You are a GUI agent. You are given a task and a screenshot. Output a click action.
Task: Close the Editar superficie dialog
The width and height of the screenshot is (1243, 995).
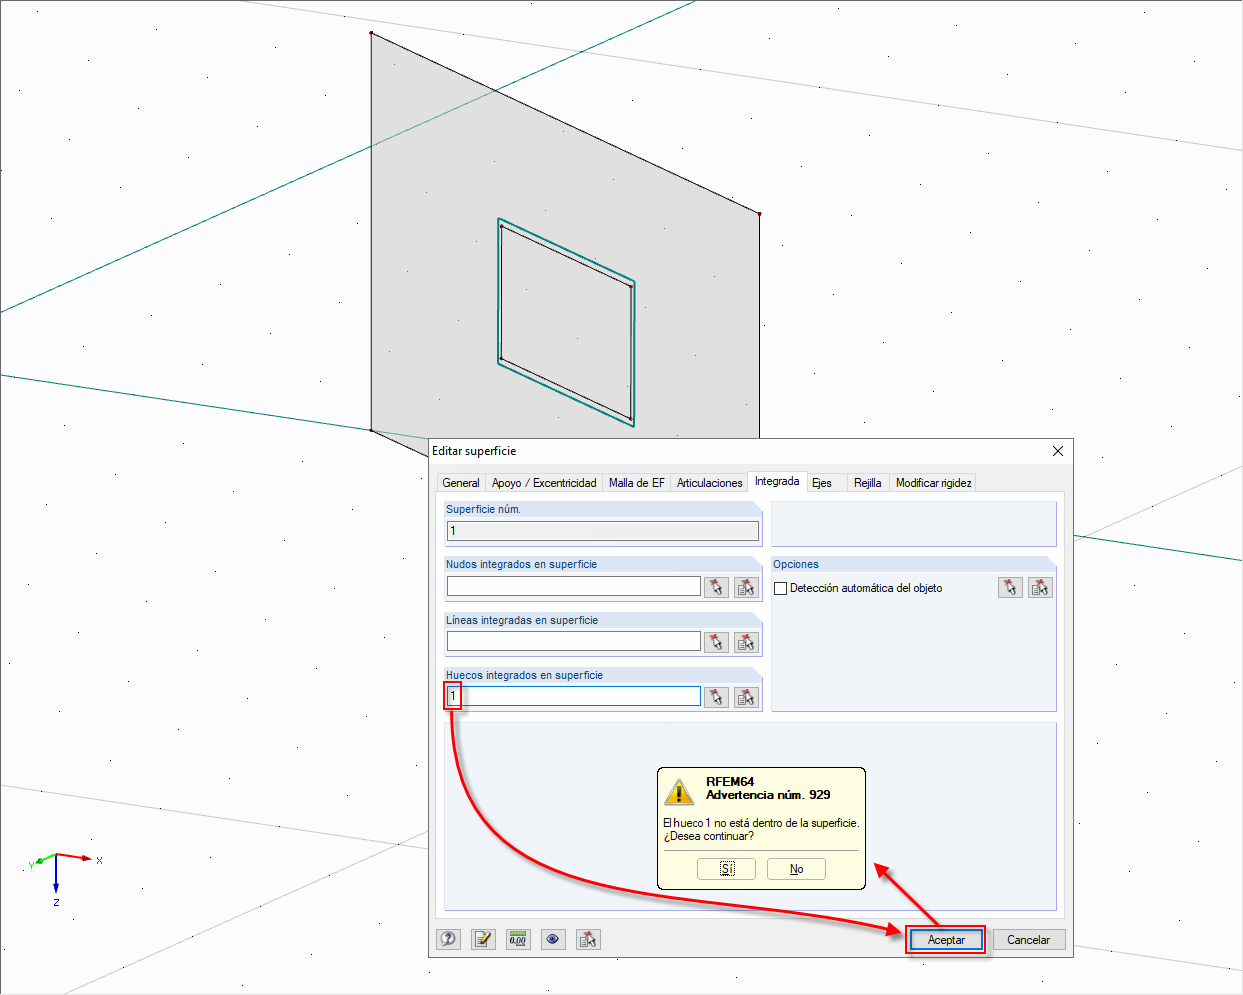1058,451
